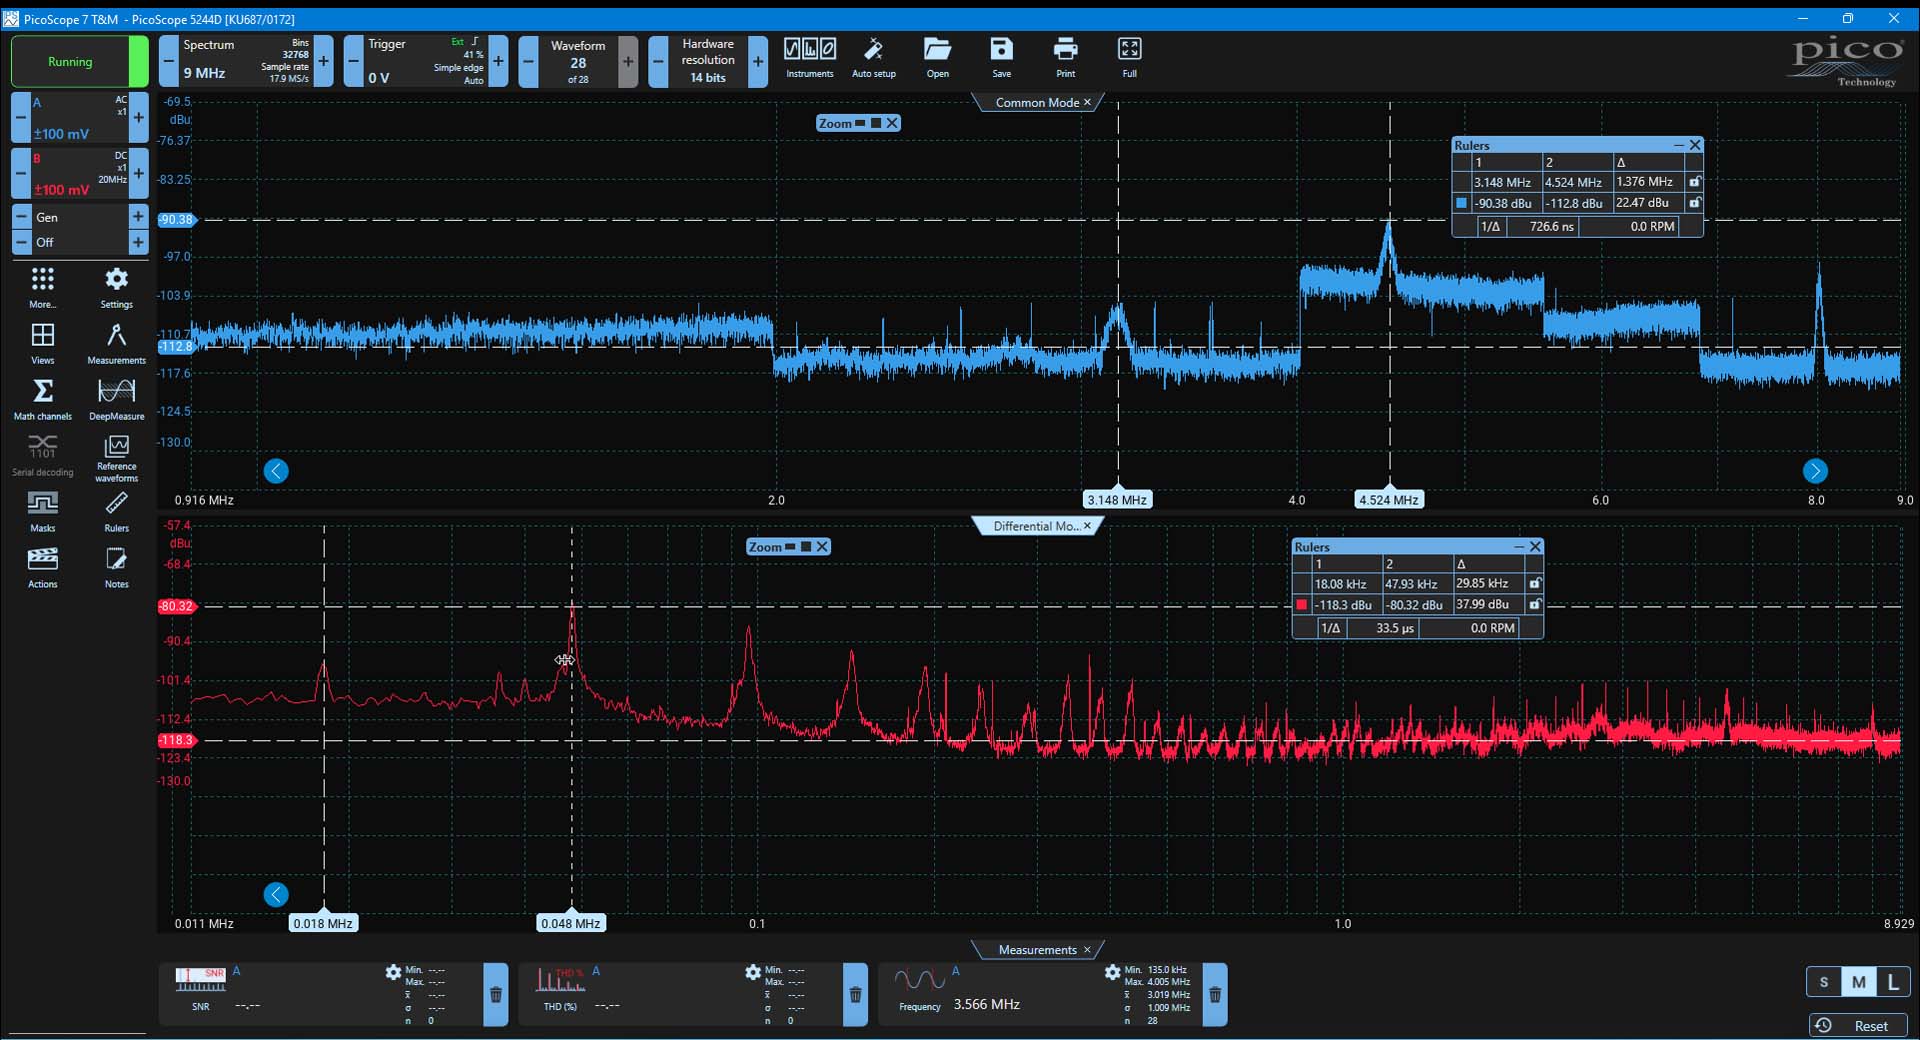Close the Differential Mode tab
Viewport: 1920px width, 1040px height.
tap(1088, 526)
